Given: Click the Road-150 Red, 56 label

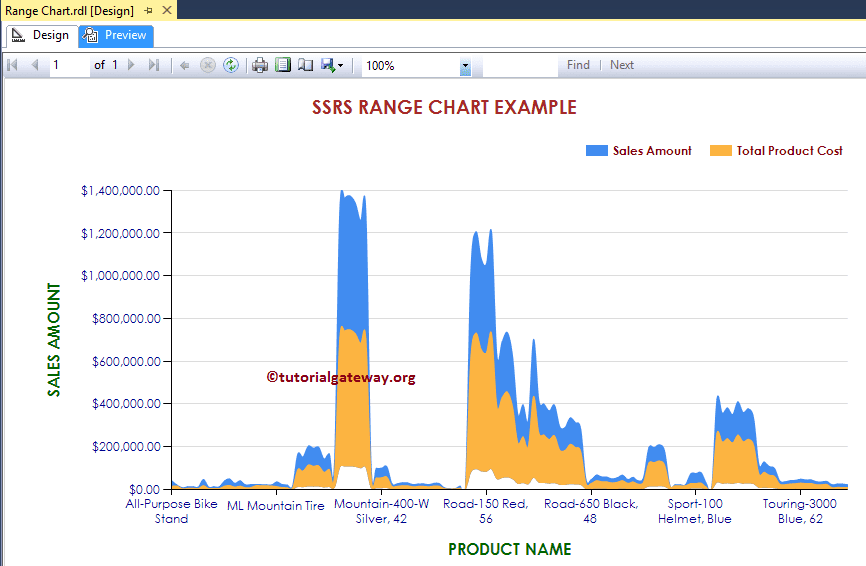Looking at the screenshot, I should click(485, 511).
